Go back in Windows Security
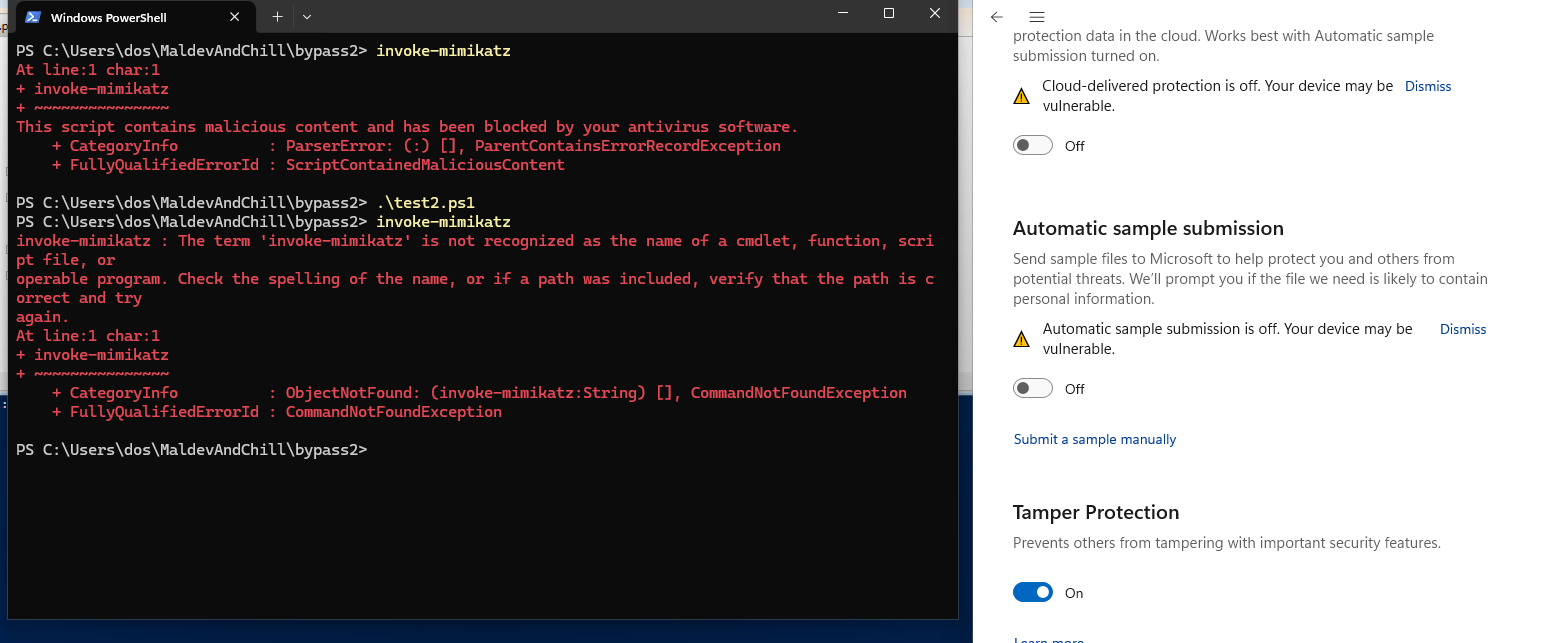The width and height of the screenshot is (1562, 643). pyautogui.click(x=996, y=17)
